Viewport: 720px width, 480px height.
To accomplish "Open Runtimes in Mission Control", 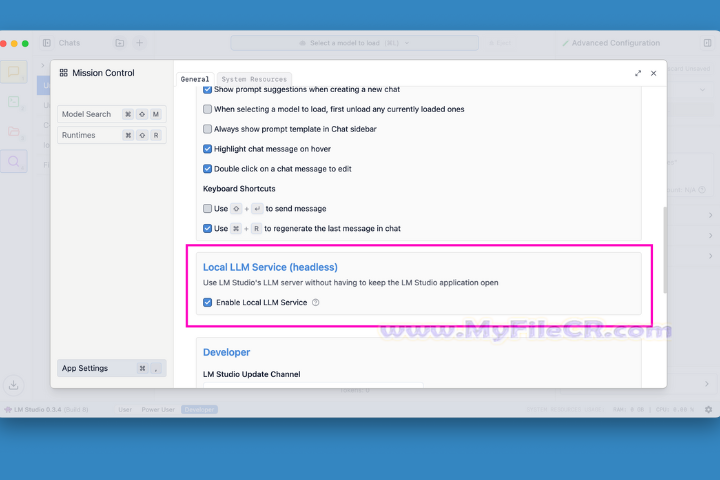I will (112, 135).
